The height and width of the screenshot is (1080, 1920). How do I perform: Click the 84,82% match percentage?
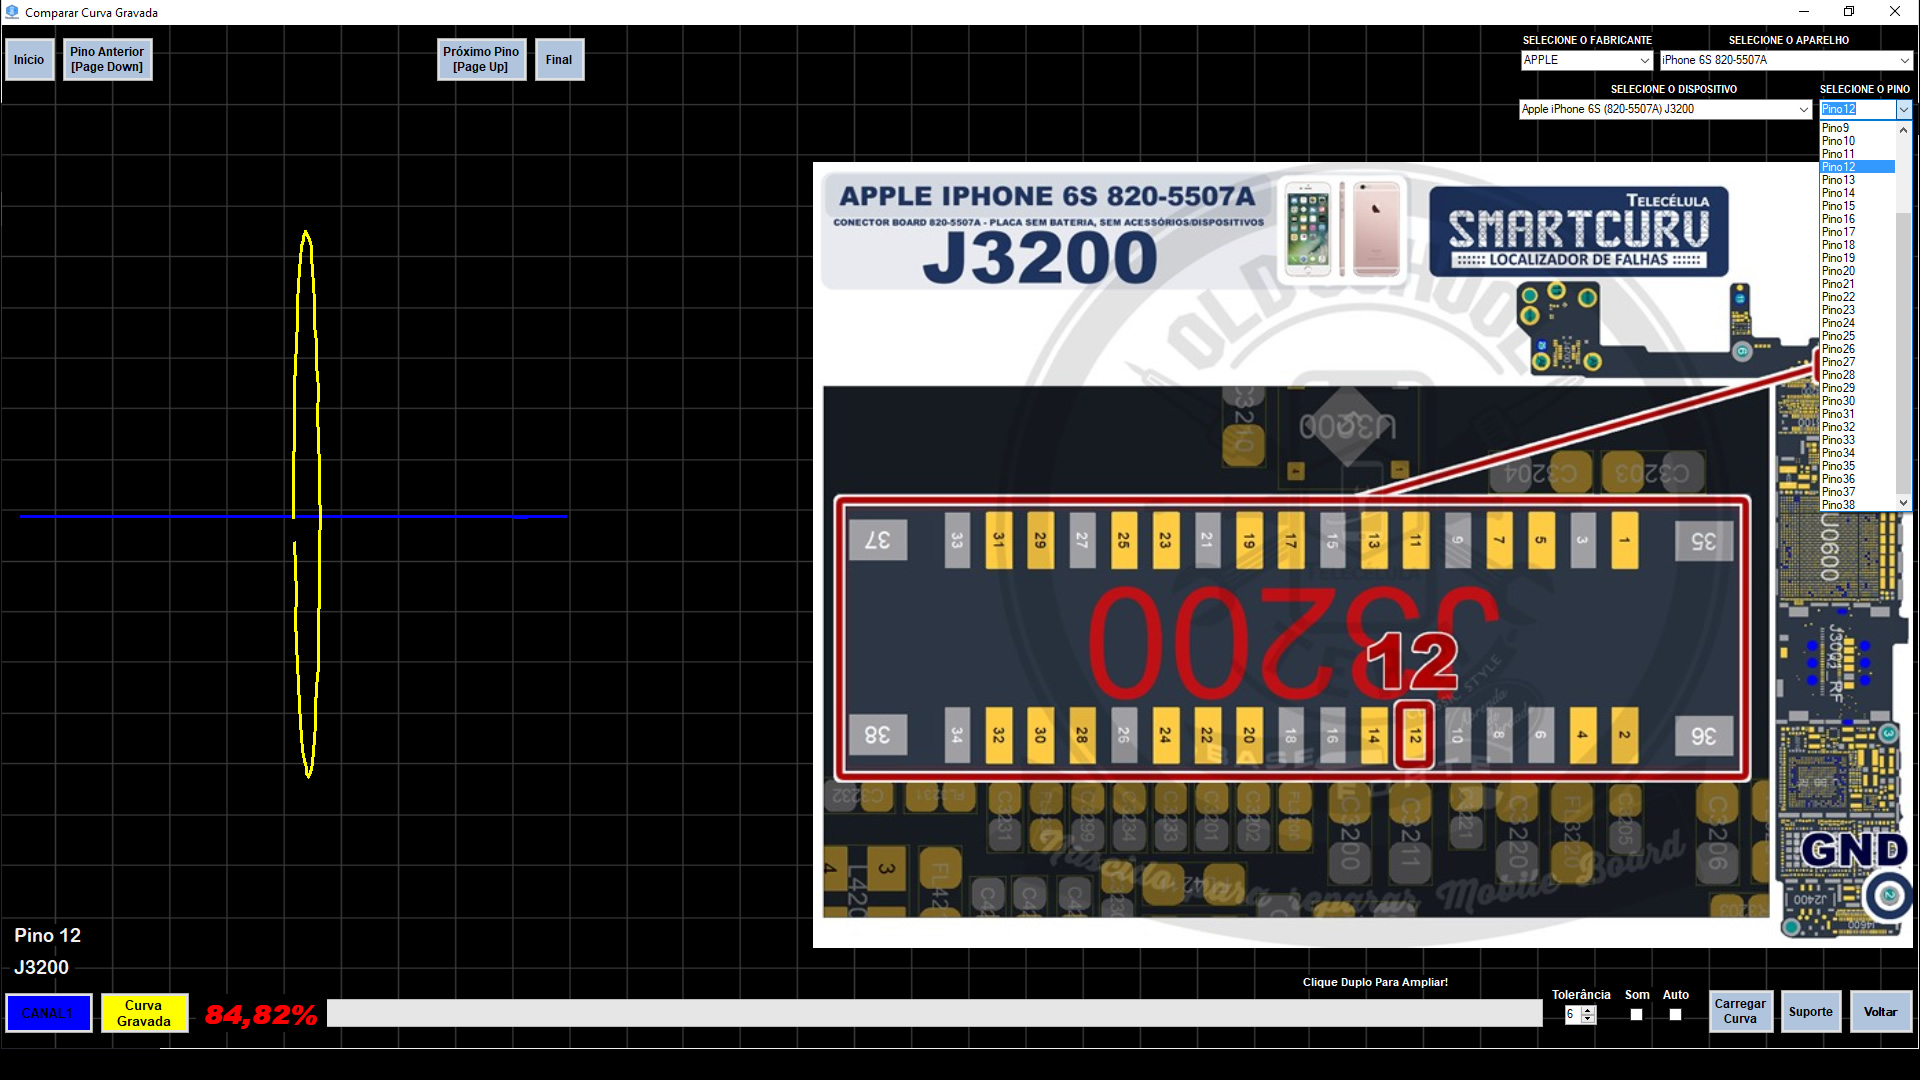(x=261, y=1015)
